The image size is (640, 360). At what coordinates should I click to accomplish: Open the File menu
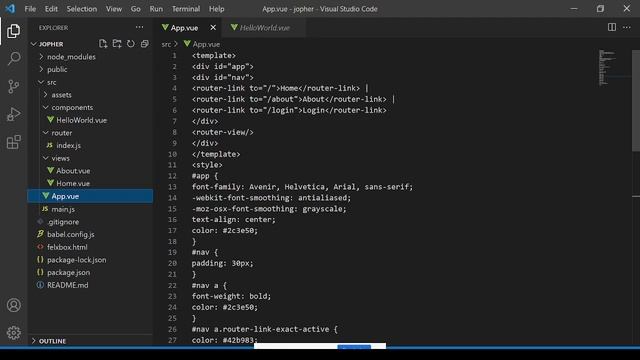30,9
